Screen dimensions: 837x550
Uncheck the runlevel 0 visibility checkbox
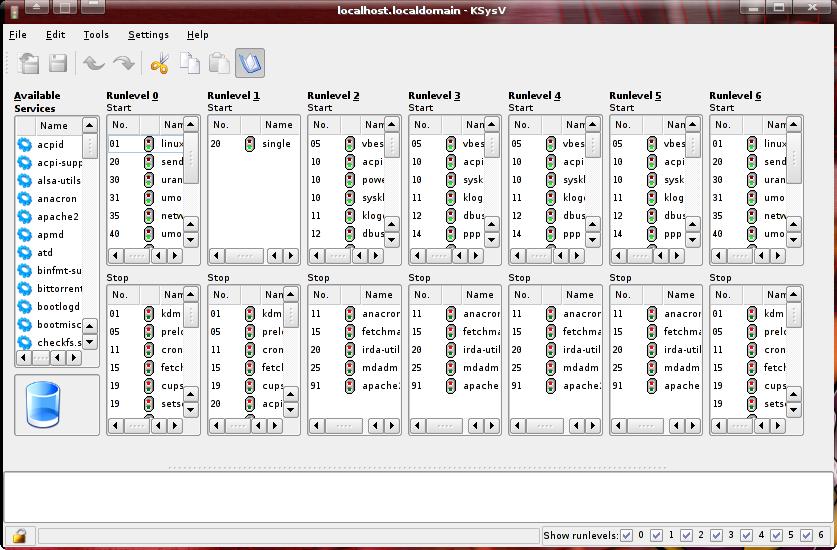(627, 536)
